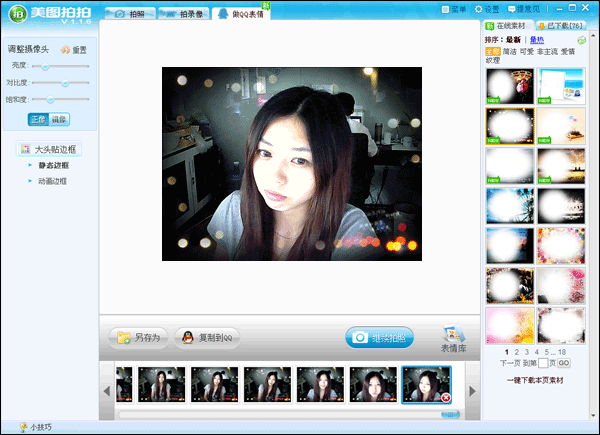Switch to the 拍录像 video tab

(x=184, y=14)
